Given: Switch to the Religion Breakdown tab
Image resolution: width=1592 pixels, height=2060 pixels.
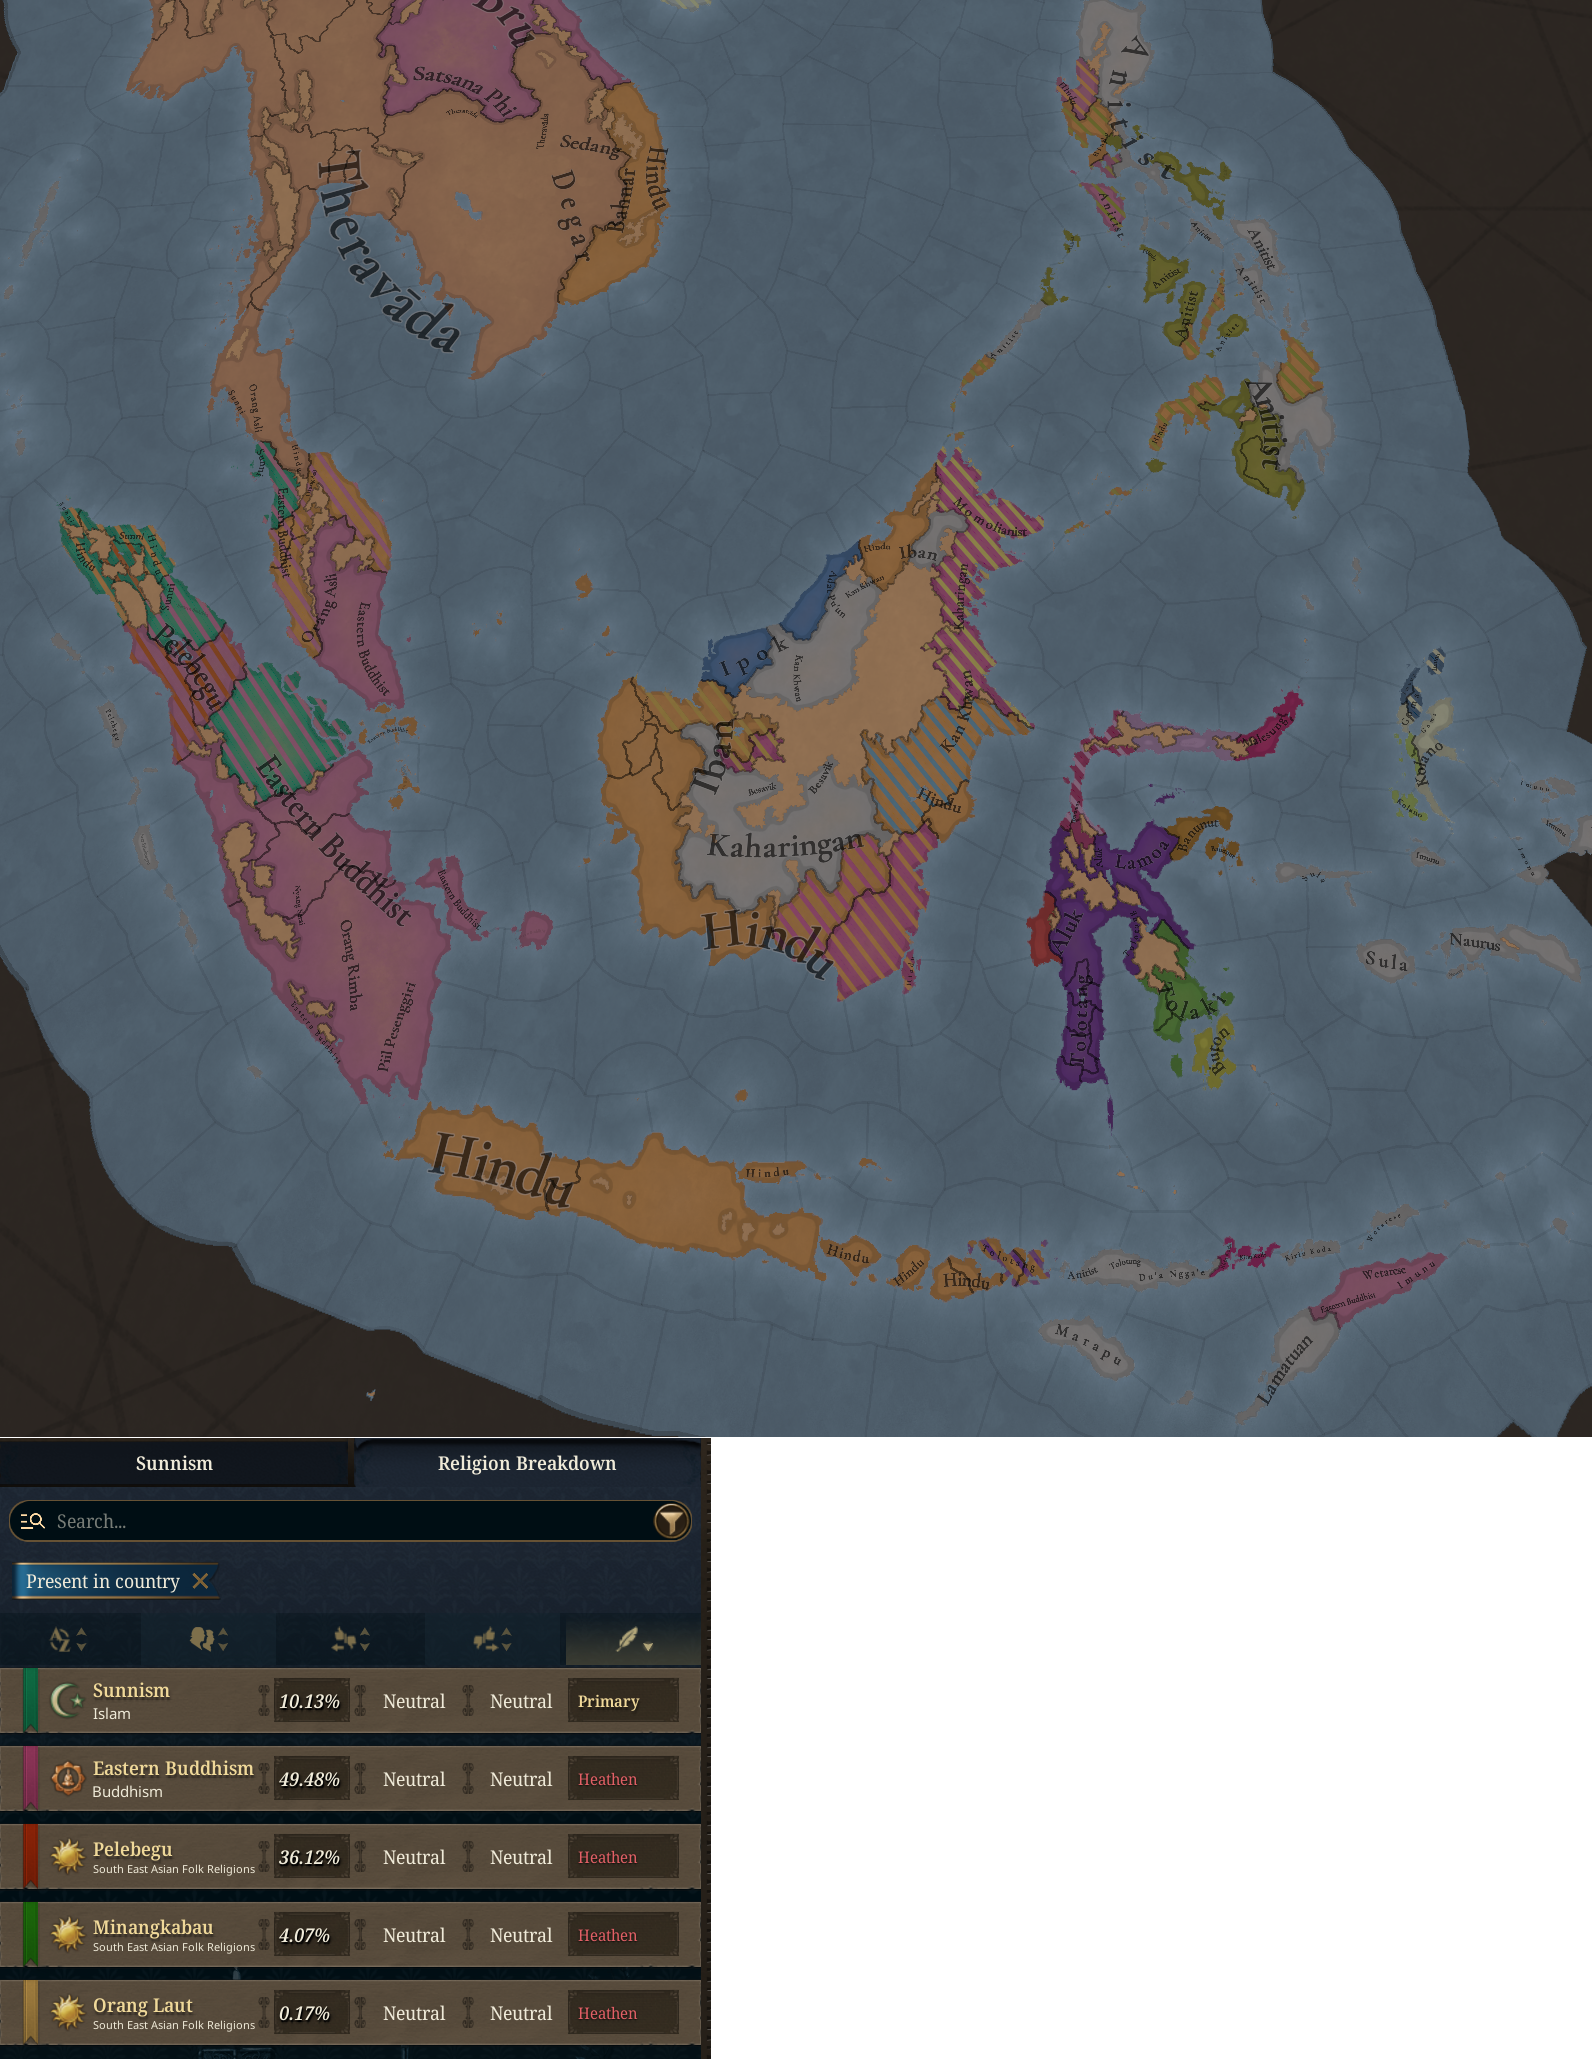Looking at the screenshot, I should [x=527, y=1463].
